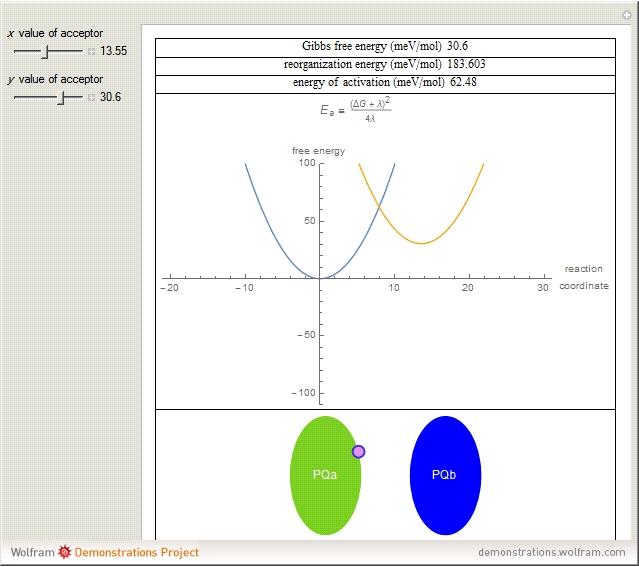Click the y value readout 30.6
This screenshot has height=567, width=639.
pos(110,97)
